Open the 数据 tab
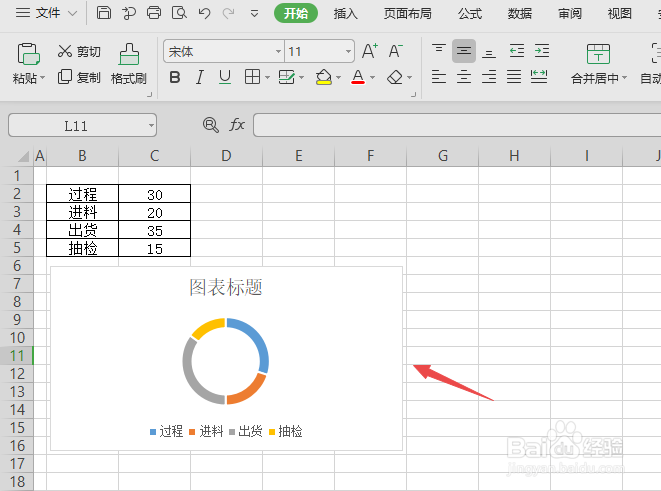661x491 pixels. point(520,13)
